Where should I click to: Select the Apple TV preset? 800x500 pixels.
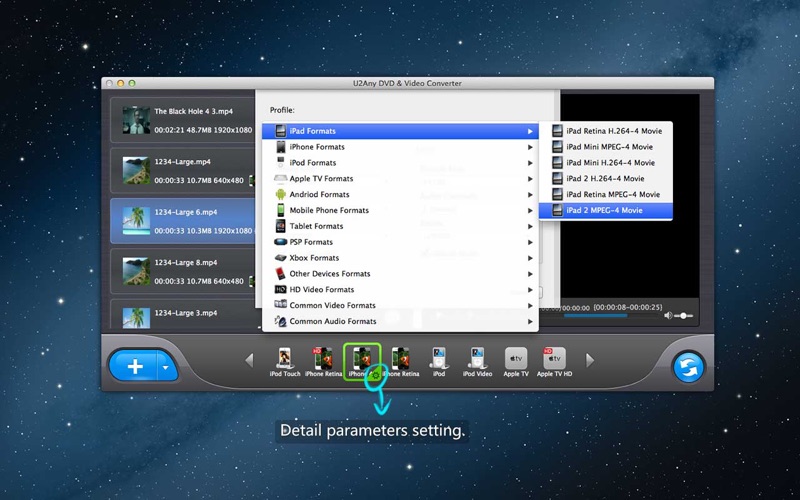(x=516, y=362)
